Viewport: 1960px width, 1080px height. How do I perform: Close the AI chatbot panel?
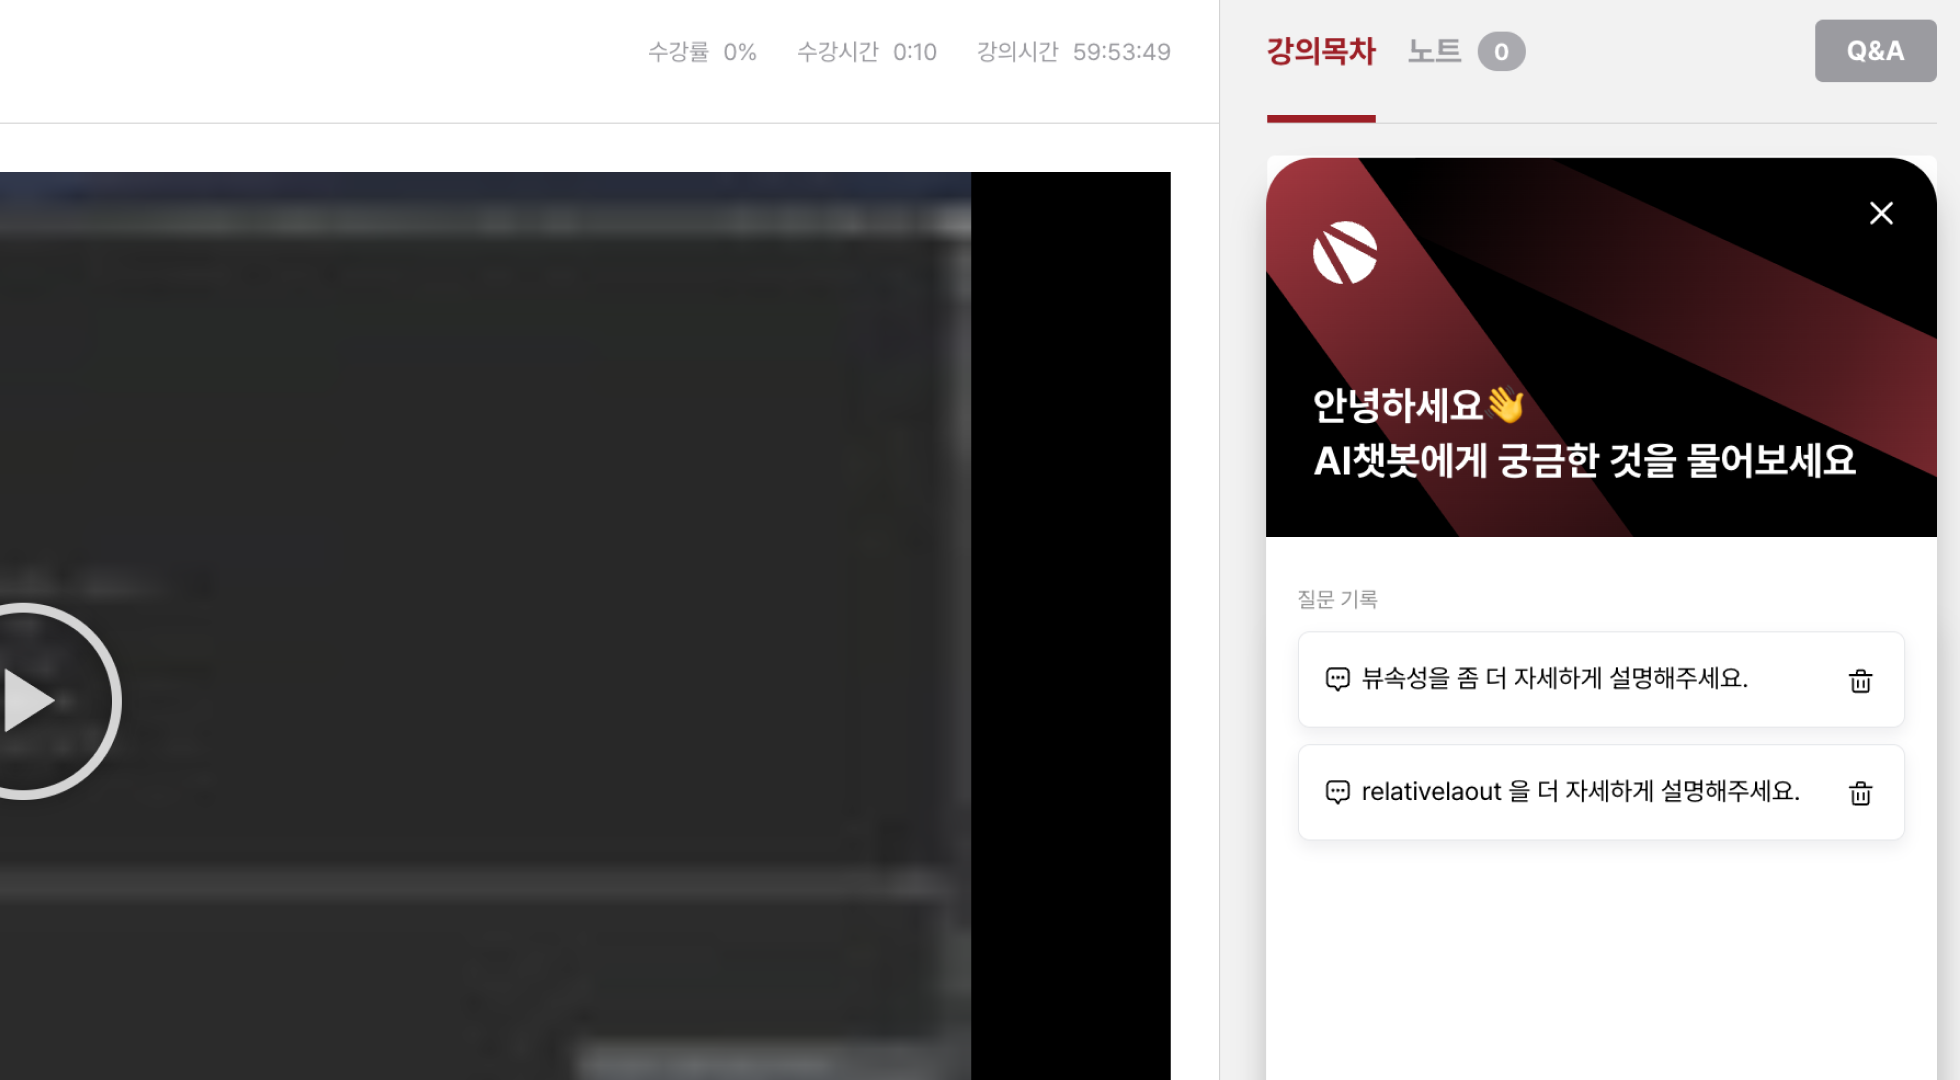click(1881, 213)
